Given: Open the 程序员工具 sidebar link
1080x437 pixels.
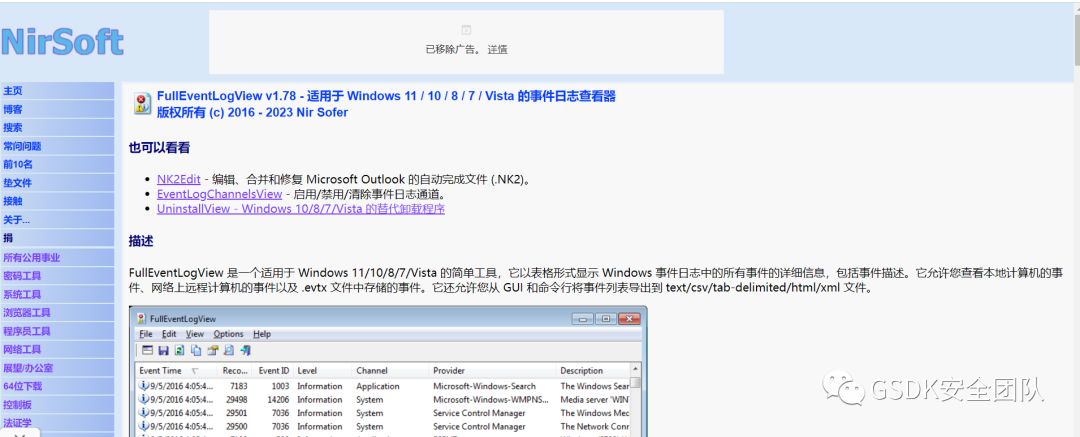Looking at the screenshot, I should pos(27,331).
